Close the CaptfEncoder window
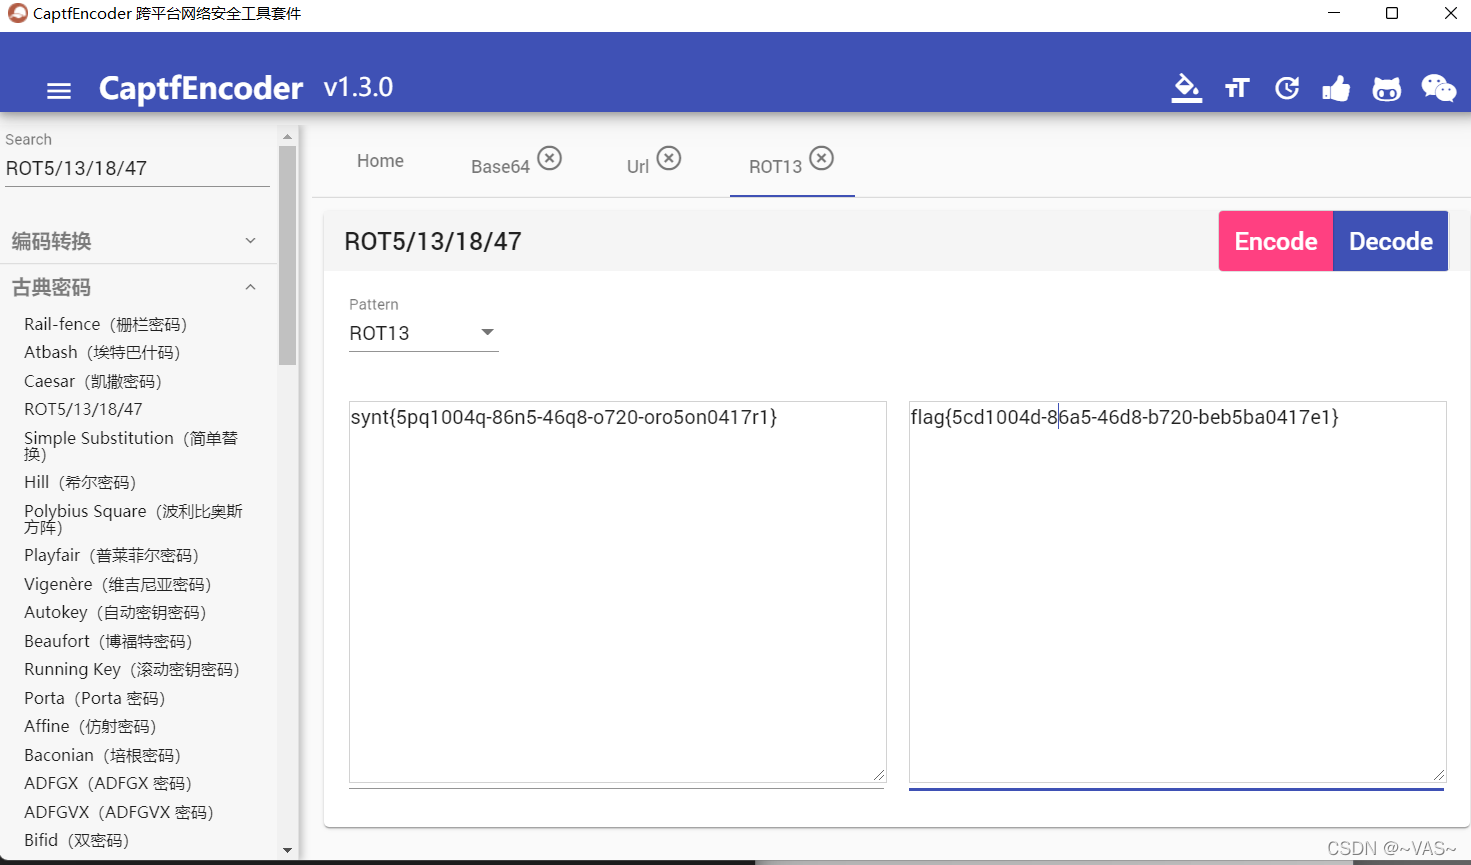Image resolution: width=1471 pixels, height=865 pixels. [1450, 13]
